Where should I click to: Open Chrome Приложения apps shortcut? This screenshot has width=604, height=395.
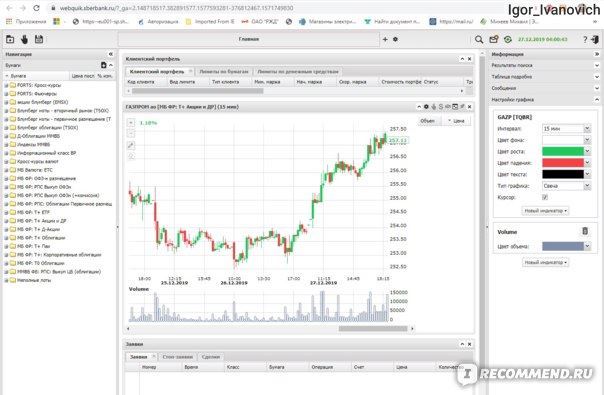point(26,22)
